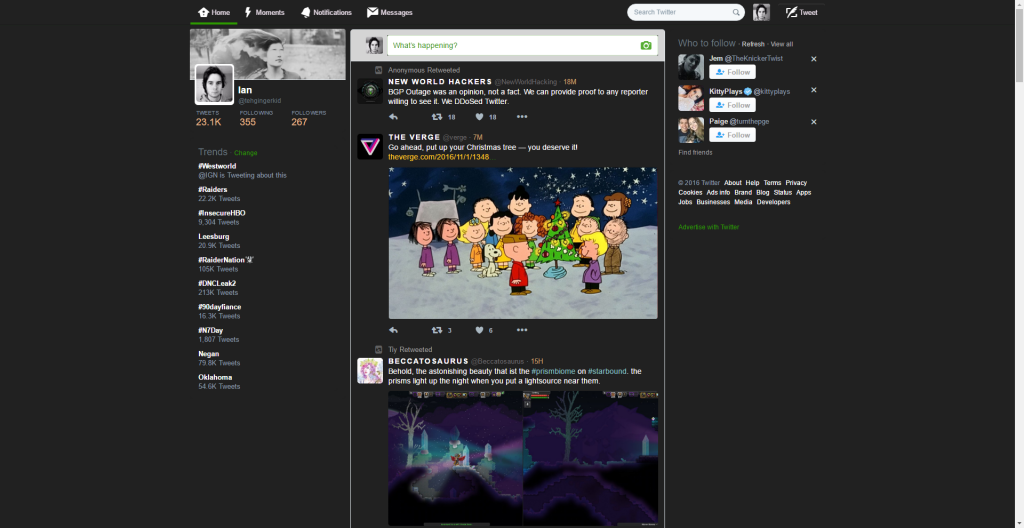Image resolution: width=1024 pixels, height=528 pixels.
Task: Open the #N7Day trend
Action: click(211, 331)
